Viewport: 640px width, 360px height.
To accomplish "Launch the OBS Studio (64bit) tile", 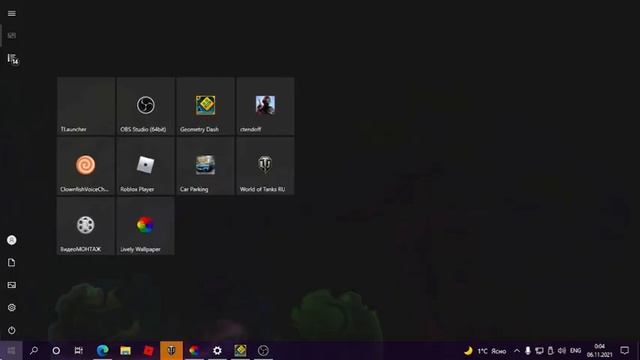I will click(x=146, y=106).
